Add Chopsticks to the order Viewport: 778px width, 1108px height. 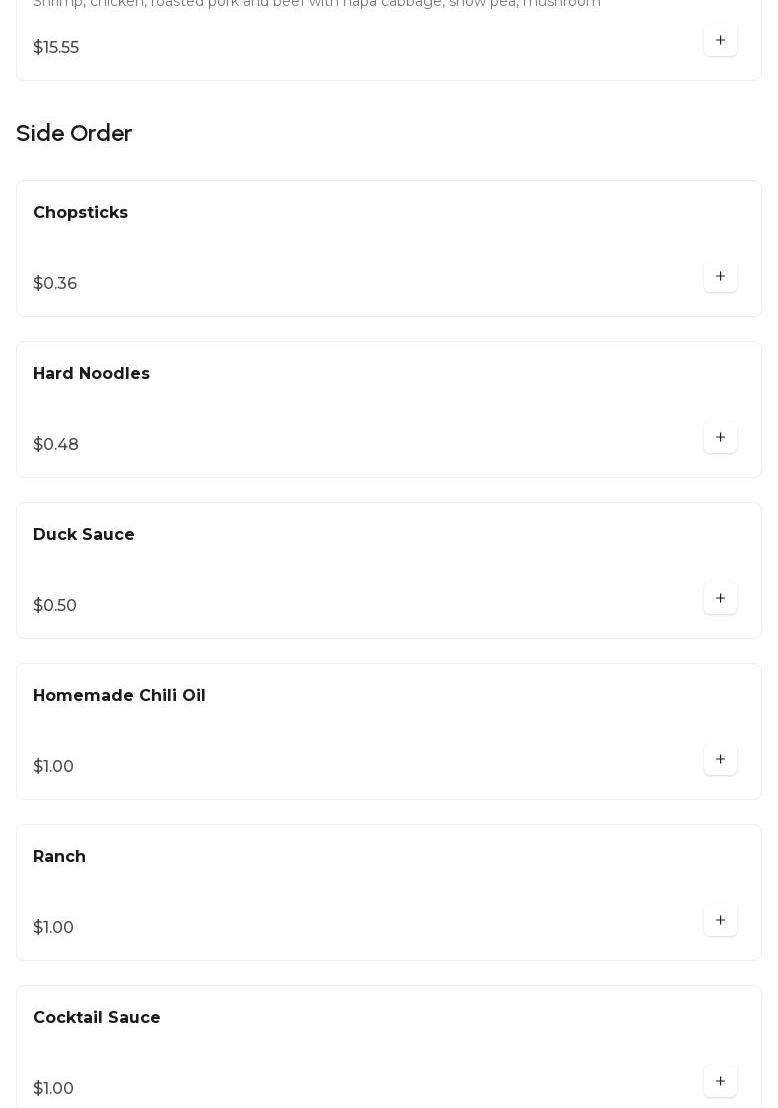(x=720, y=276)
